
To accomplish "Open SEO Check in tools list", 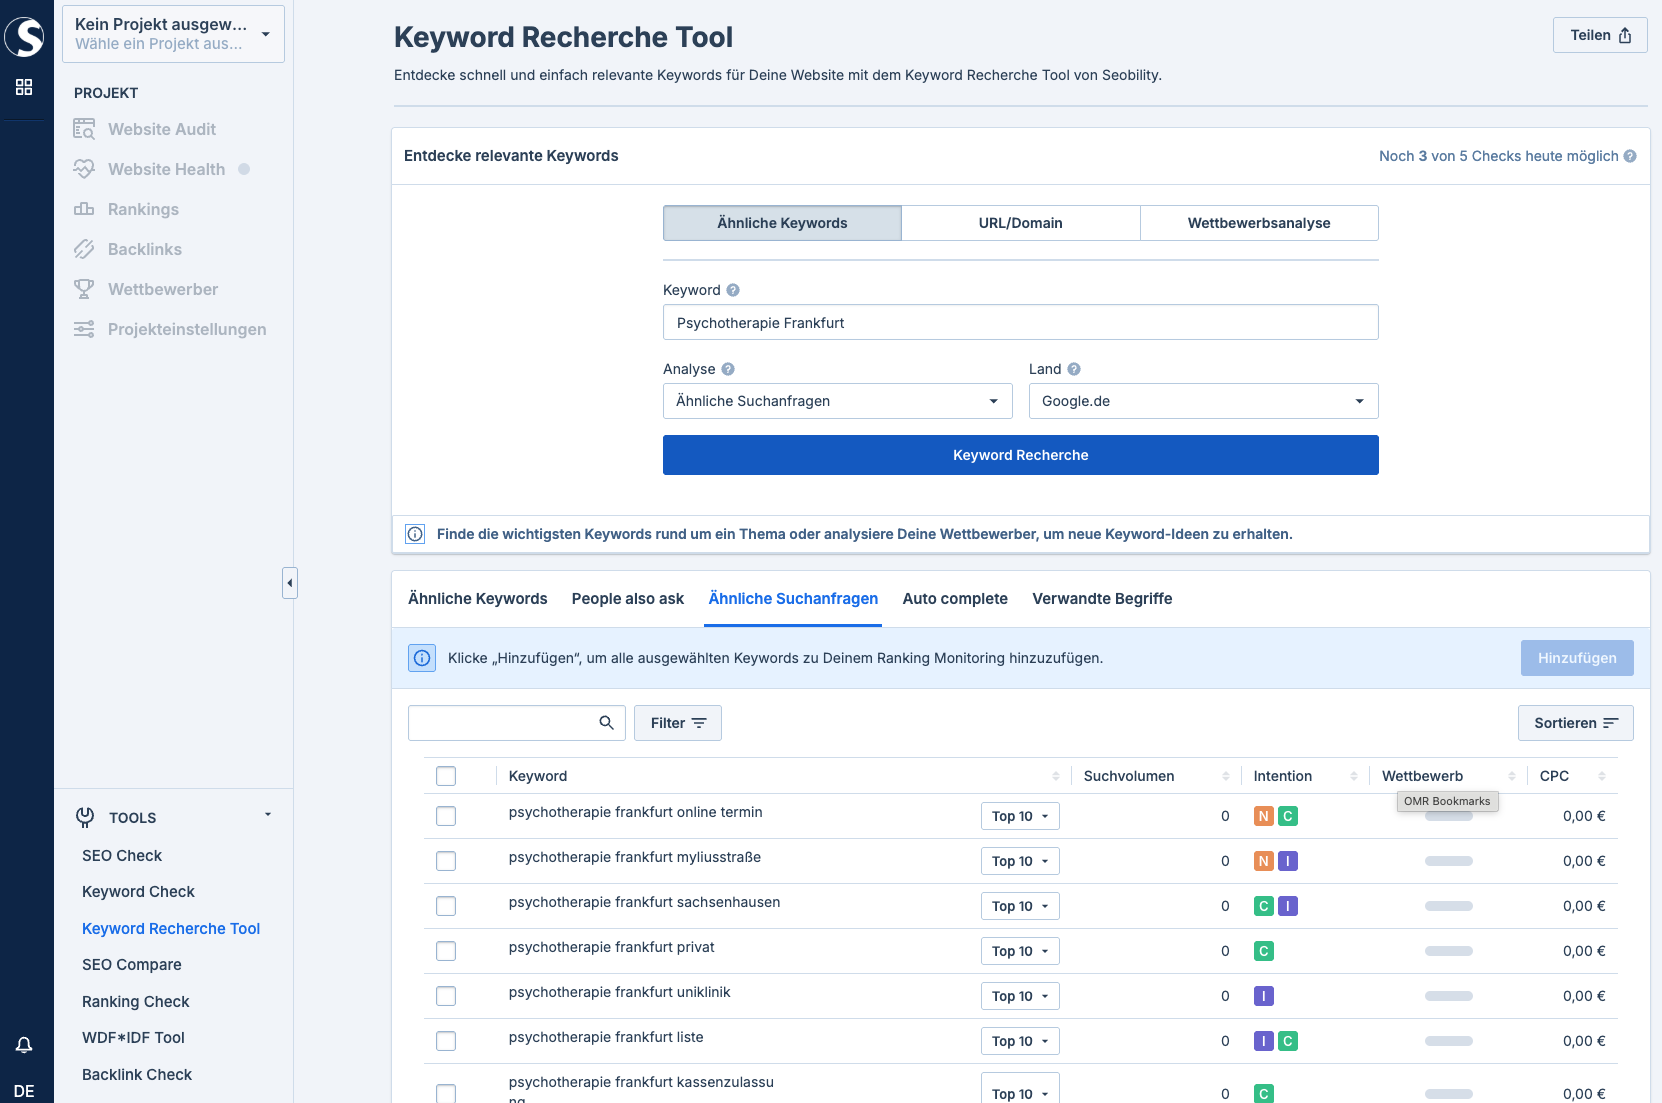I will click(122, 856).
